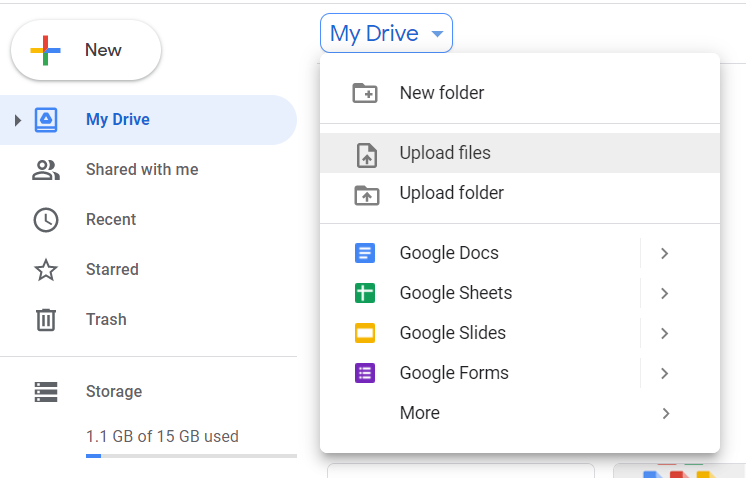Click the Storage stacked bars icon
This screenshot has width=746, height=478.
(x=46, y=392)
